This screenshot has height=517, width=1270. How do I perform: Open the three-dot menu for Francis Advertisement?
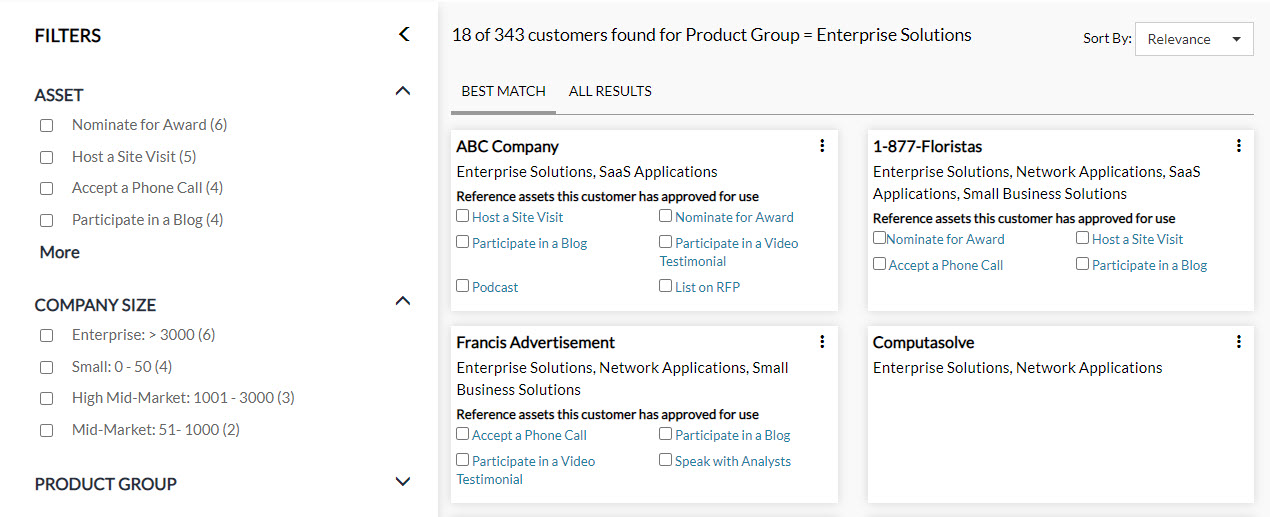822,342
